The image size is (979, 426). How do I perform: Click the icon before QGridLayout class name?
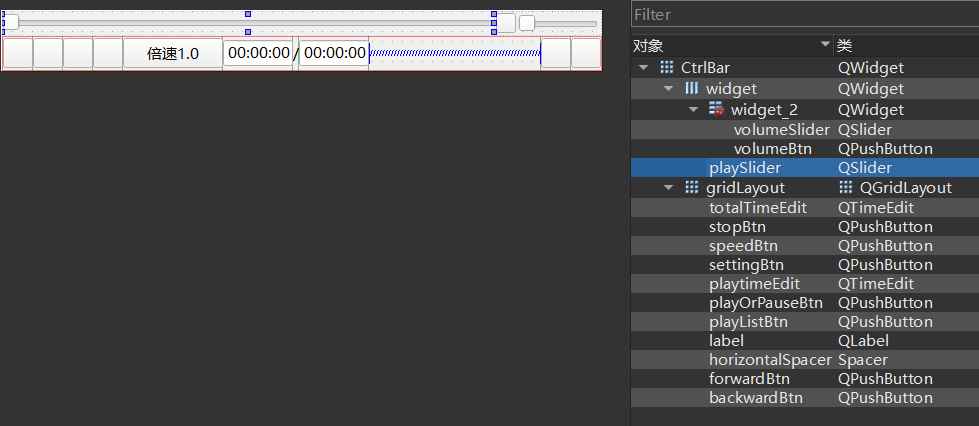click(x=846, y=188)
